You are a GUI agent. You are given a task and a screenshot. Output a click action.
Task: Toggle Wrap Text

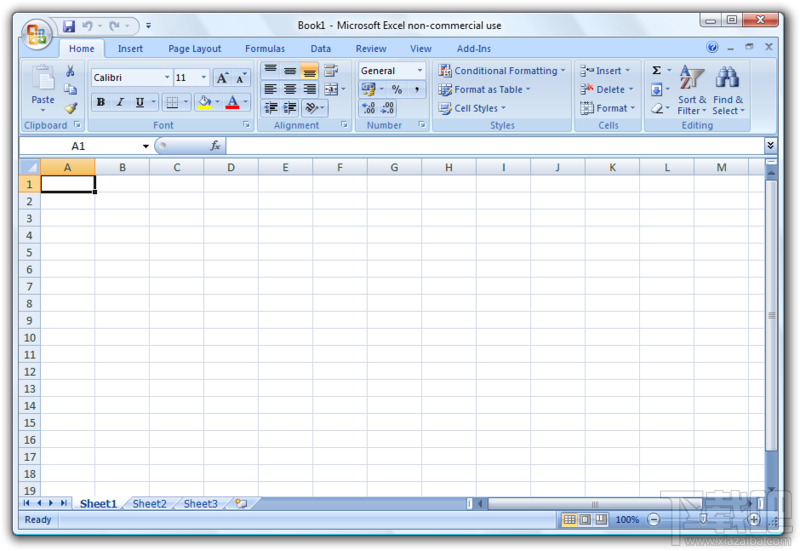pyautogui.click(x=332, y=70)
